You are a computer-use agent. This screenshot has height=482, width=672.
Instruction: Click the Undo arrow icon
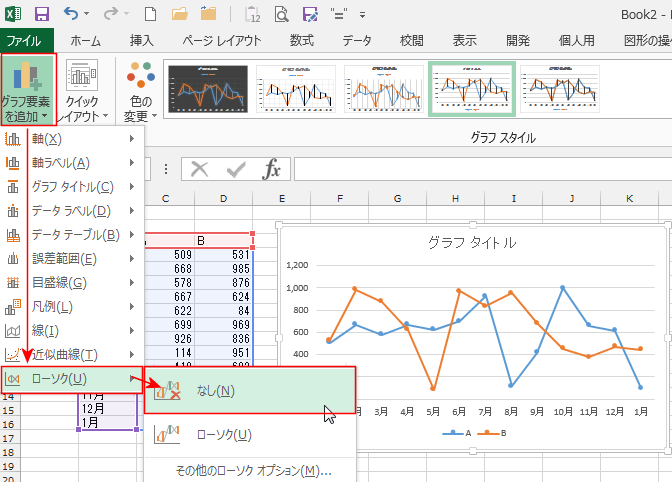[72, 15]
